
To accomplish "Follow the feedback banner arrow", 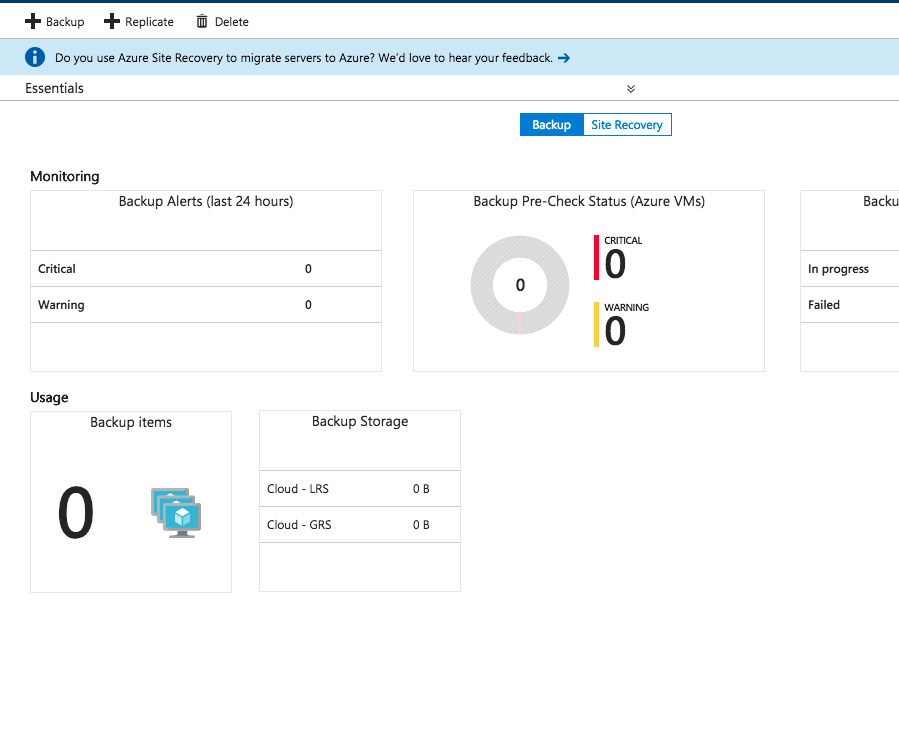I will (x=564, y=58).
